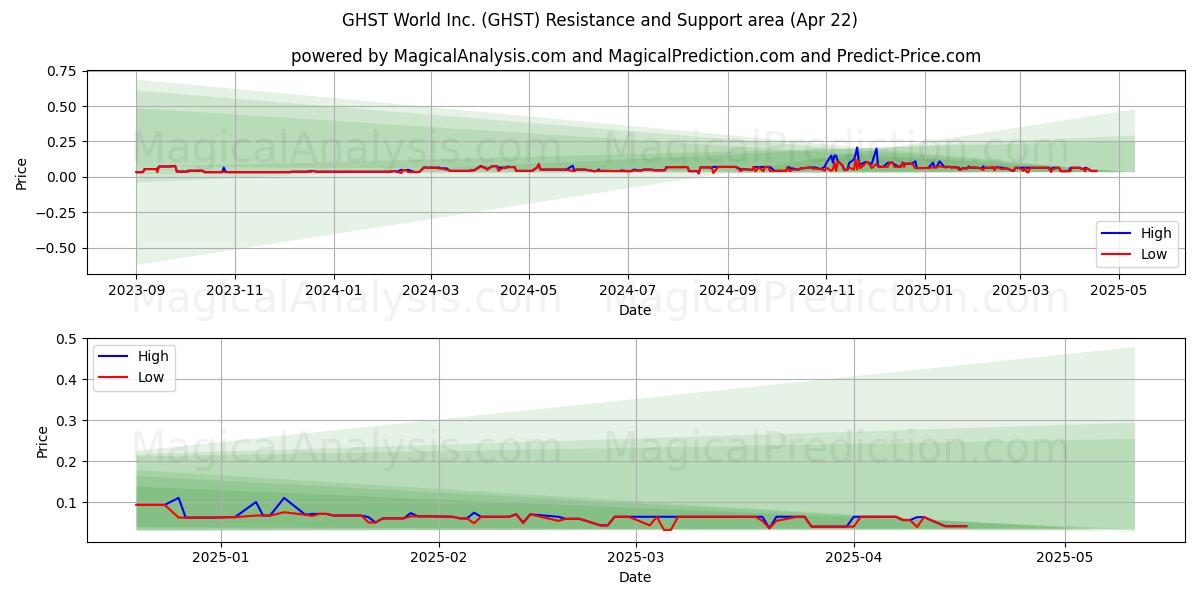The image size is (1200, 600).
Task: Click the '2025-02' tick label on bottom chart
Action: click(440, 558)
